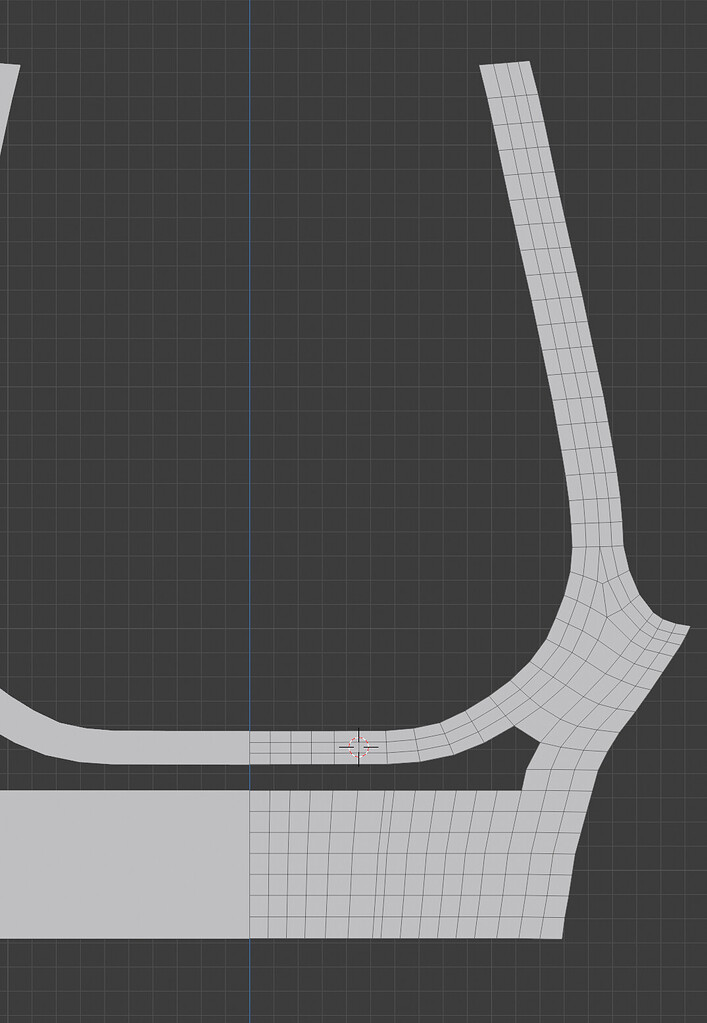Click the 3D cursor crosshair marker
Image resolution: width=707 pixels, height=1023 pixels.
click(x=359, y=747)
